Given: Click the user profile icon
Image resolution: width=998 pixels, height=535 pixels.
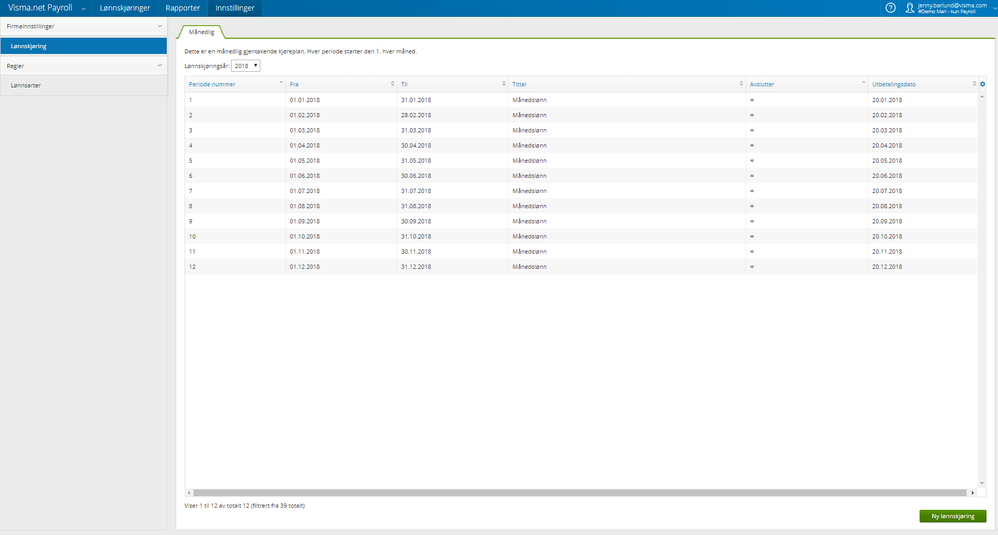Looking at the screenshot, I should [x=910, y=8].
